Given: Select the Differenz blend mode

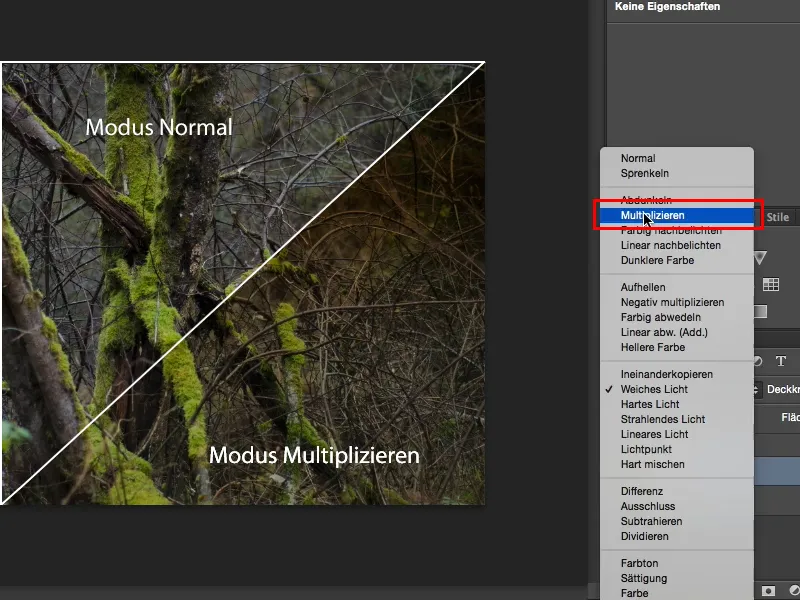Looking at the screenshot, I should 646,490.
